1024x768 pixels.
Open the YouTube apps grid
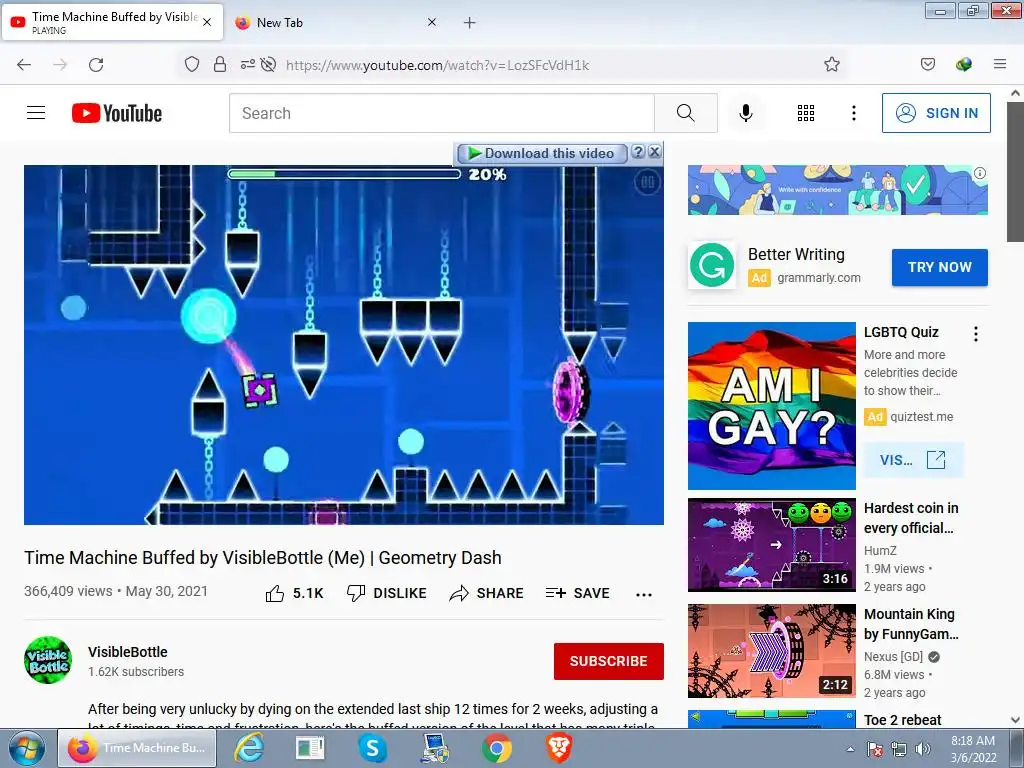pyautogui.click(x=806, y=113)
